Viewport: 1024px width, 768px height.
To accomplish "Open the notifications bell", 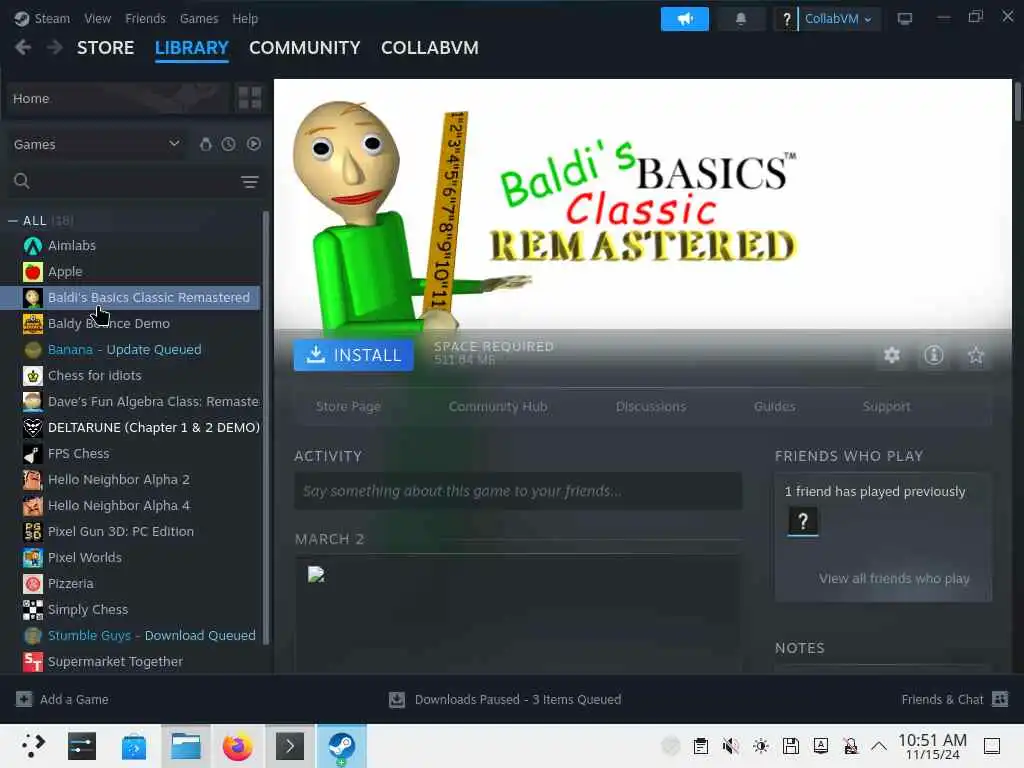I will pyautogui.click(x=741, y=19).
